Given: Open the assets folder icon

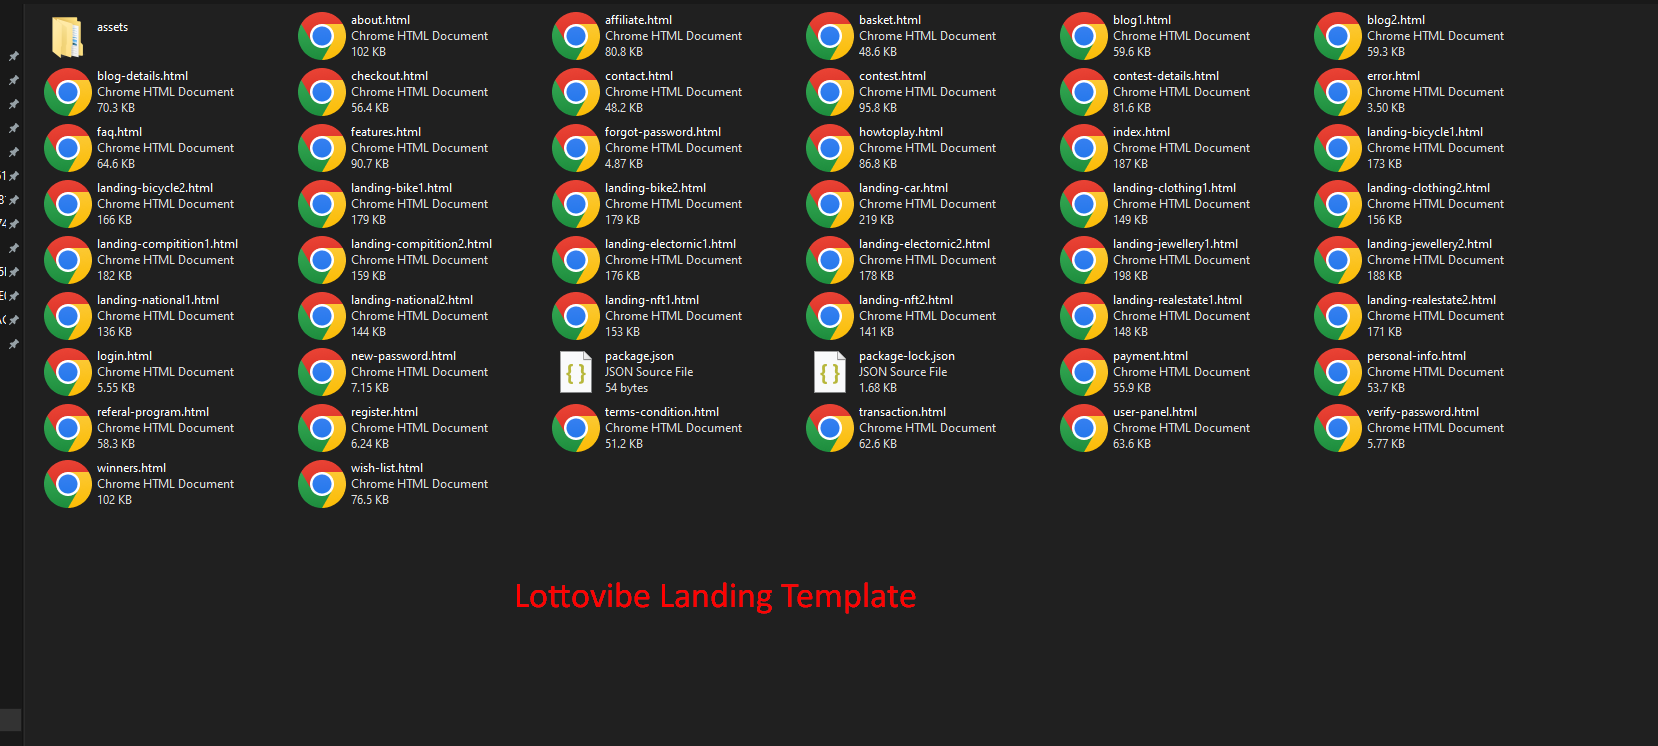Looking at the screenshot, I should point(68,36).
